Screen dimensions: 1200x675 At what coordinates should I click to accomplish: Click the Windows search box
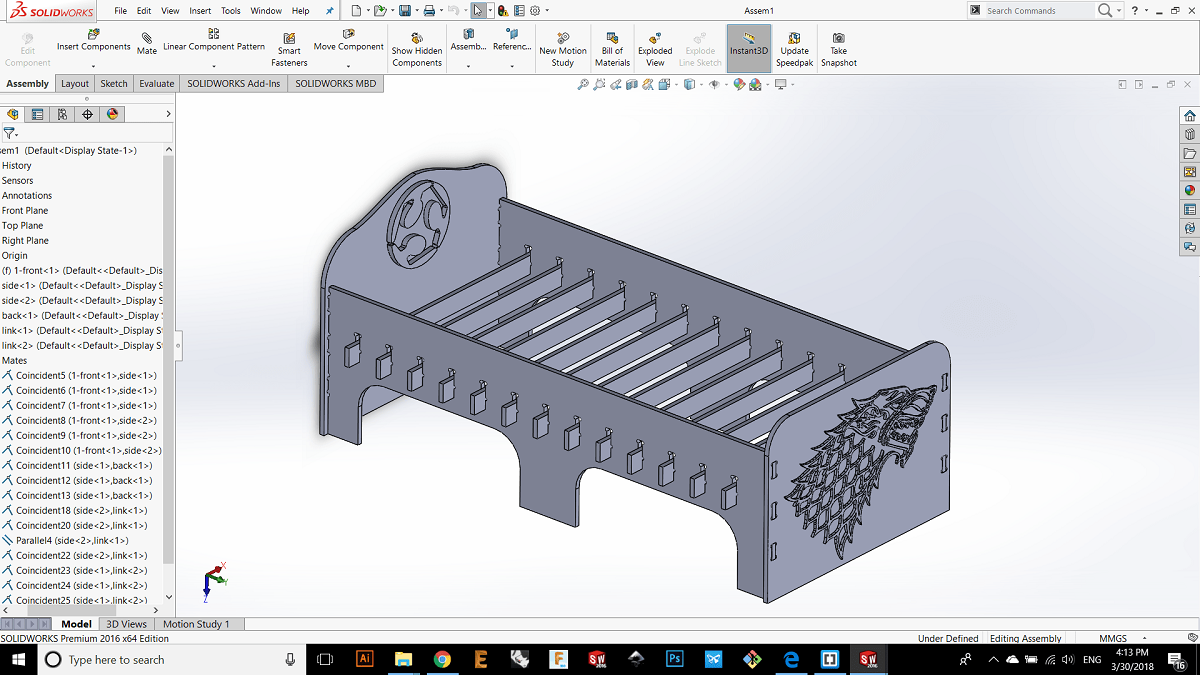(170, 660)
